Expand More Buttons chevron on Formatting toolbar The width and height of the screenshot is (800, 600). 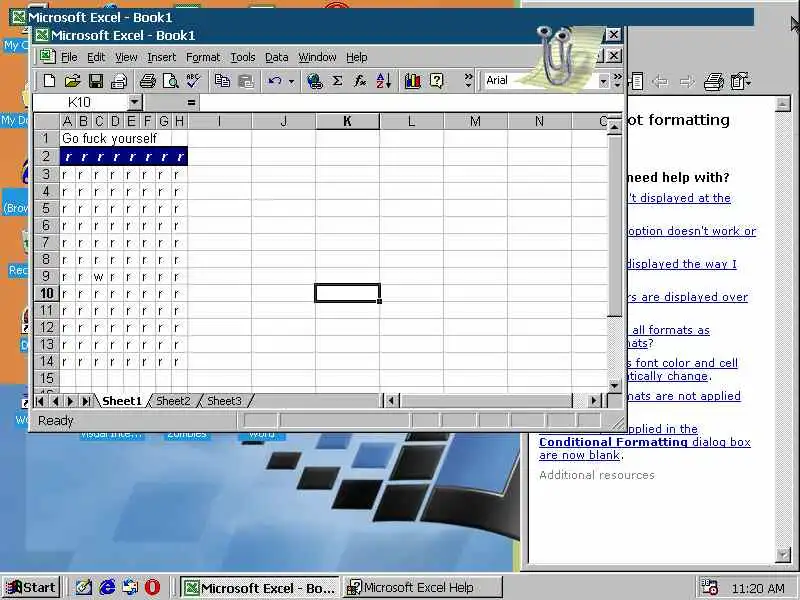click(x=617, y=81)
